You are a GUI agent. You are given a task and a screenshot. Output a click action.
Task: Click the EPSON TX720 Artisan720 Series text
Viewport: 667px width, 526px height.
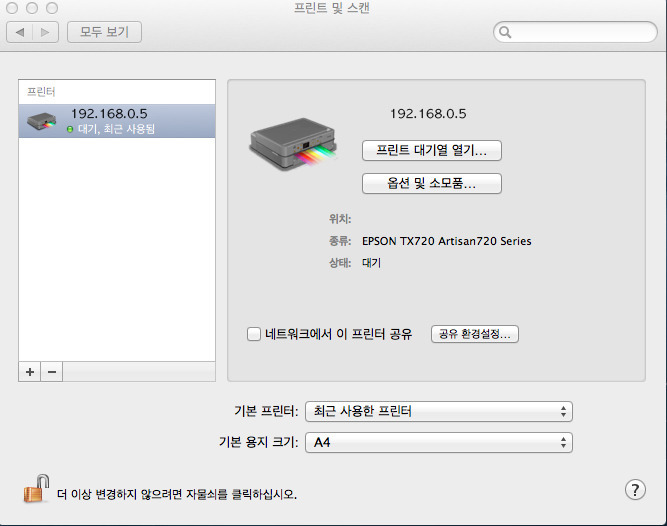tap(447, 241)
